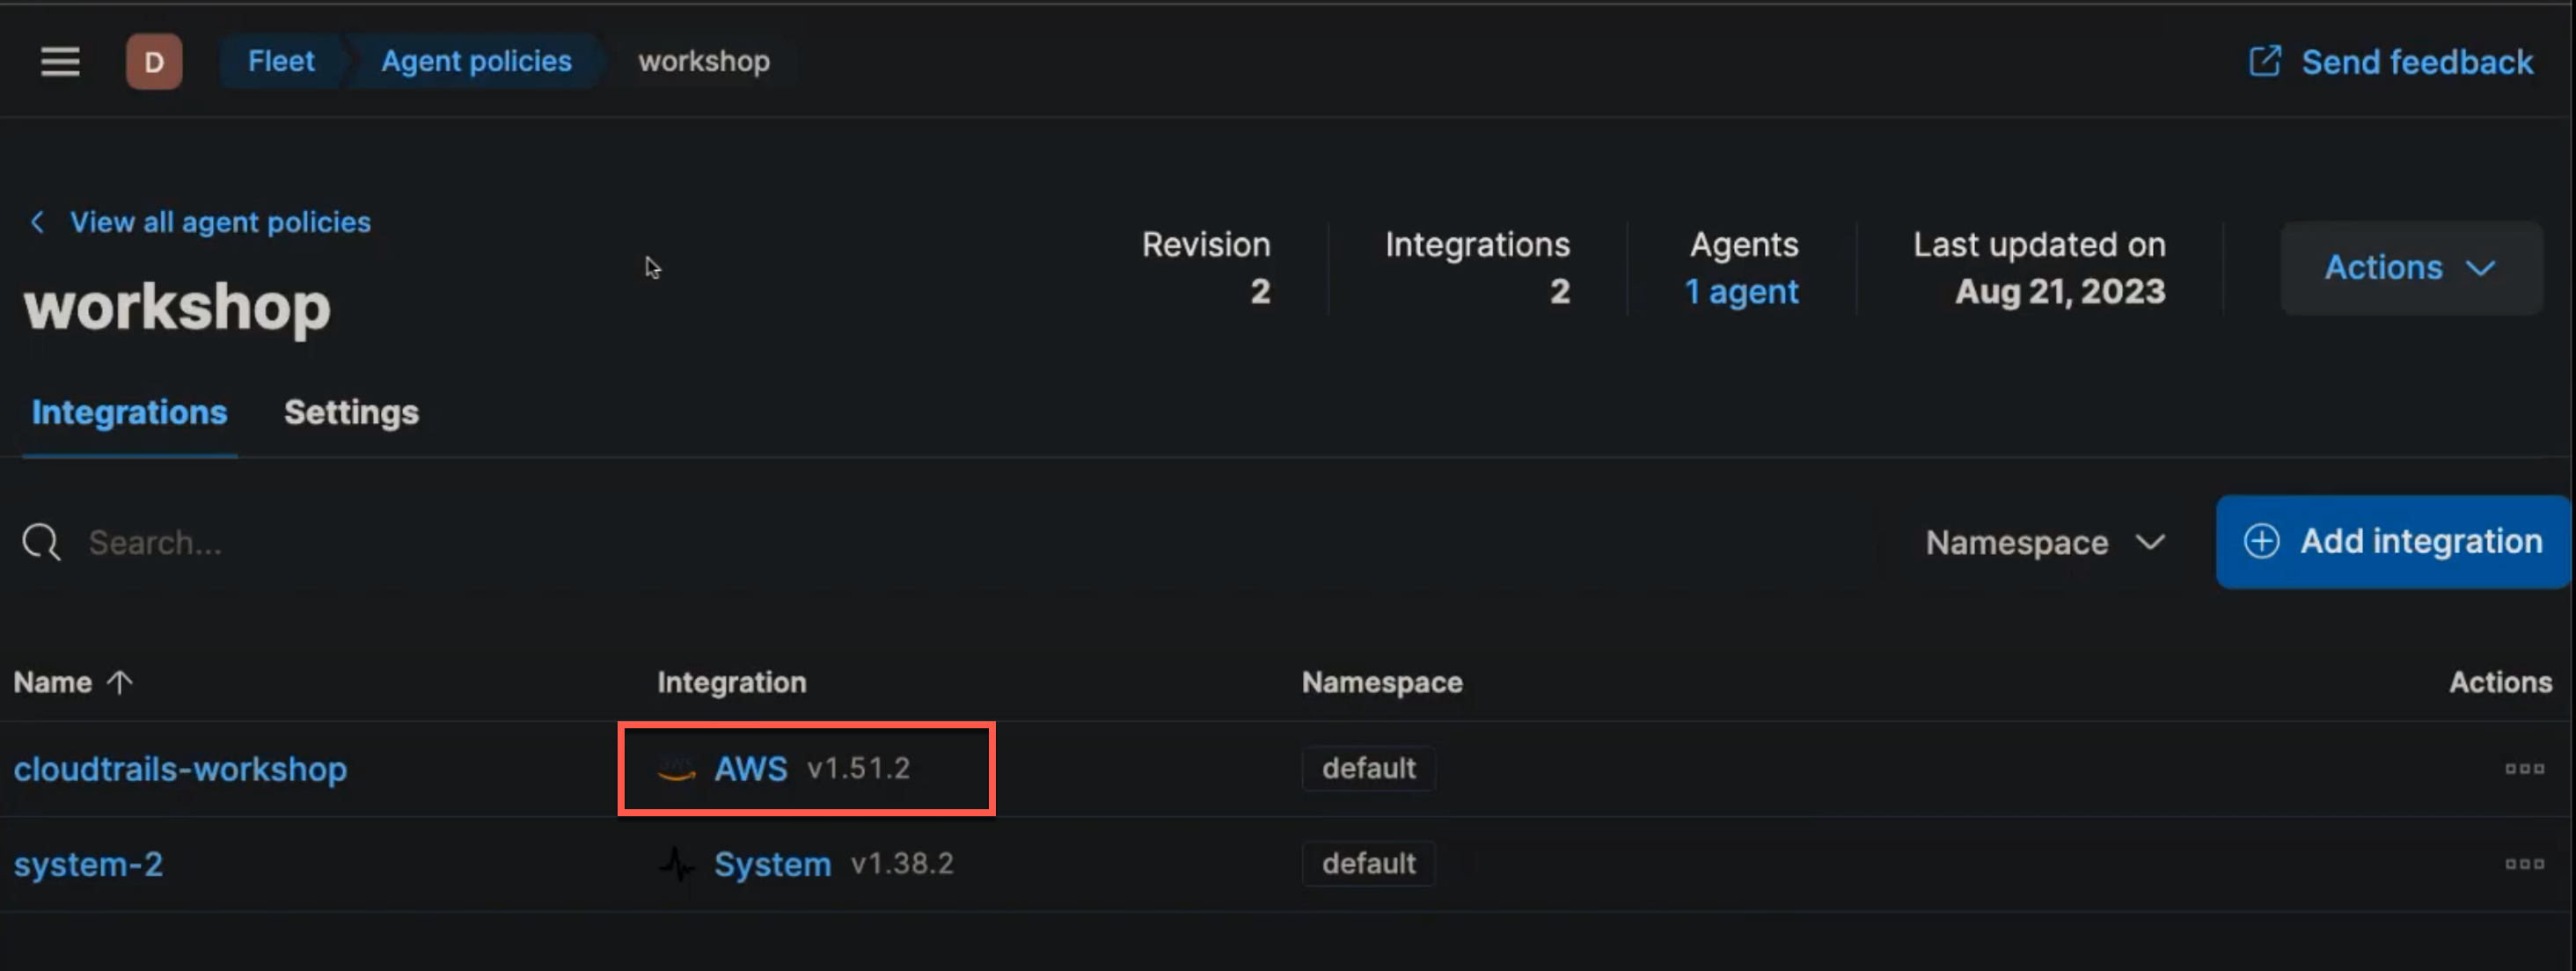Screen dimensions: 2576x971
Task: Click the magnifier search icon
Action: [41, 542]
